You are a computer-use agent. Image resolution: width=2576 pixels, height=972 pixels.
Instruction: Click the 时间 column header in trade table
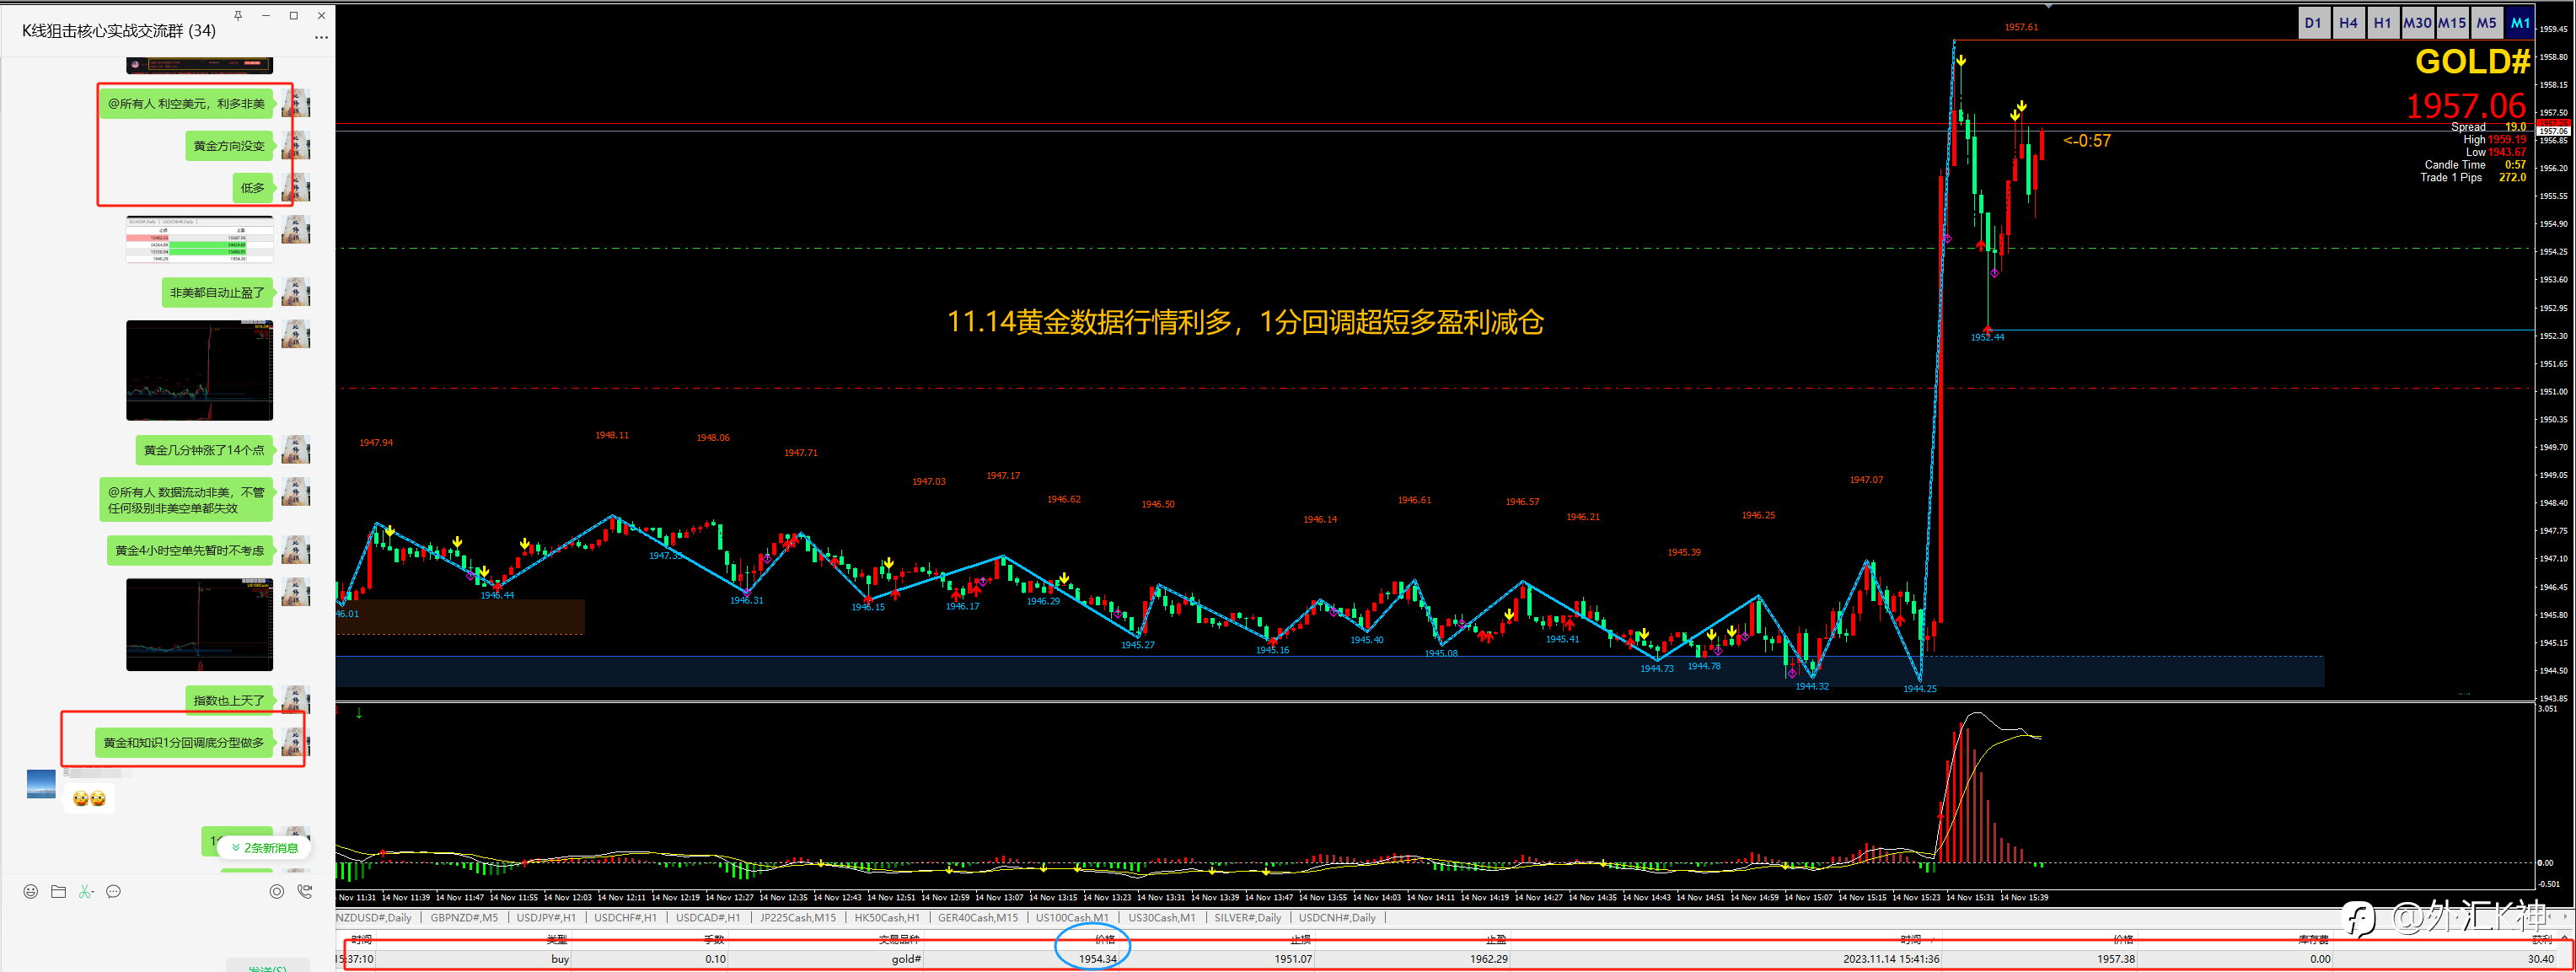point(362,939)
